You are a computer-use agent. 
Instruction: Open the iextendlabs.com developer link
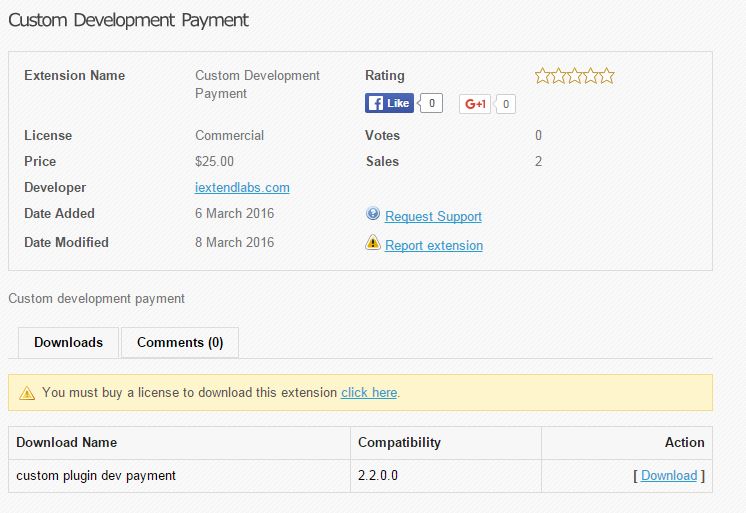coord(242,187)
